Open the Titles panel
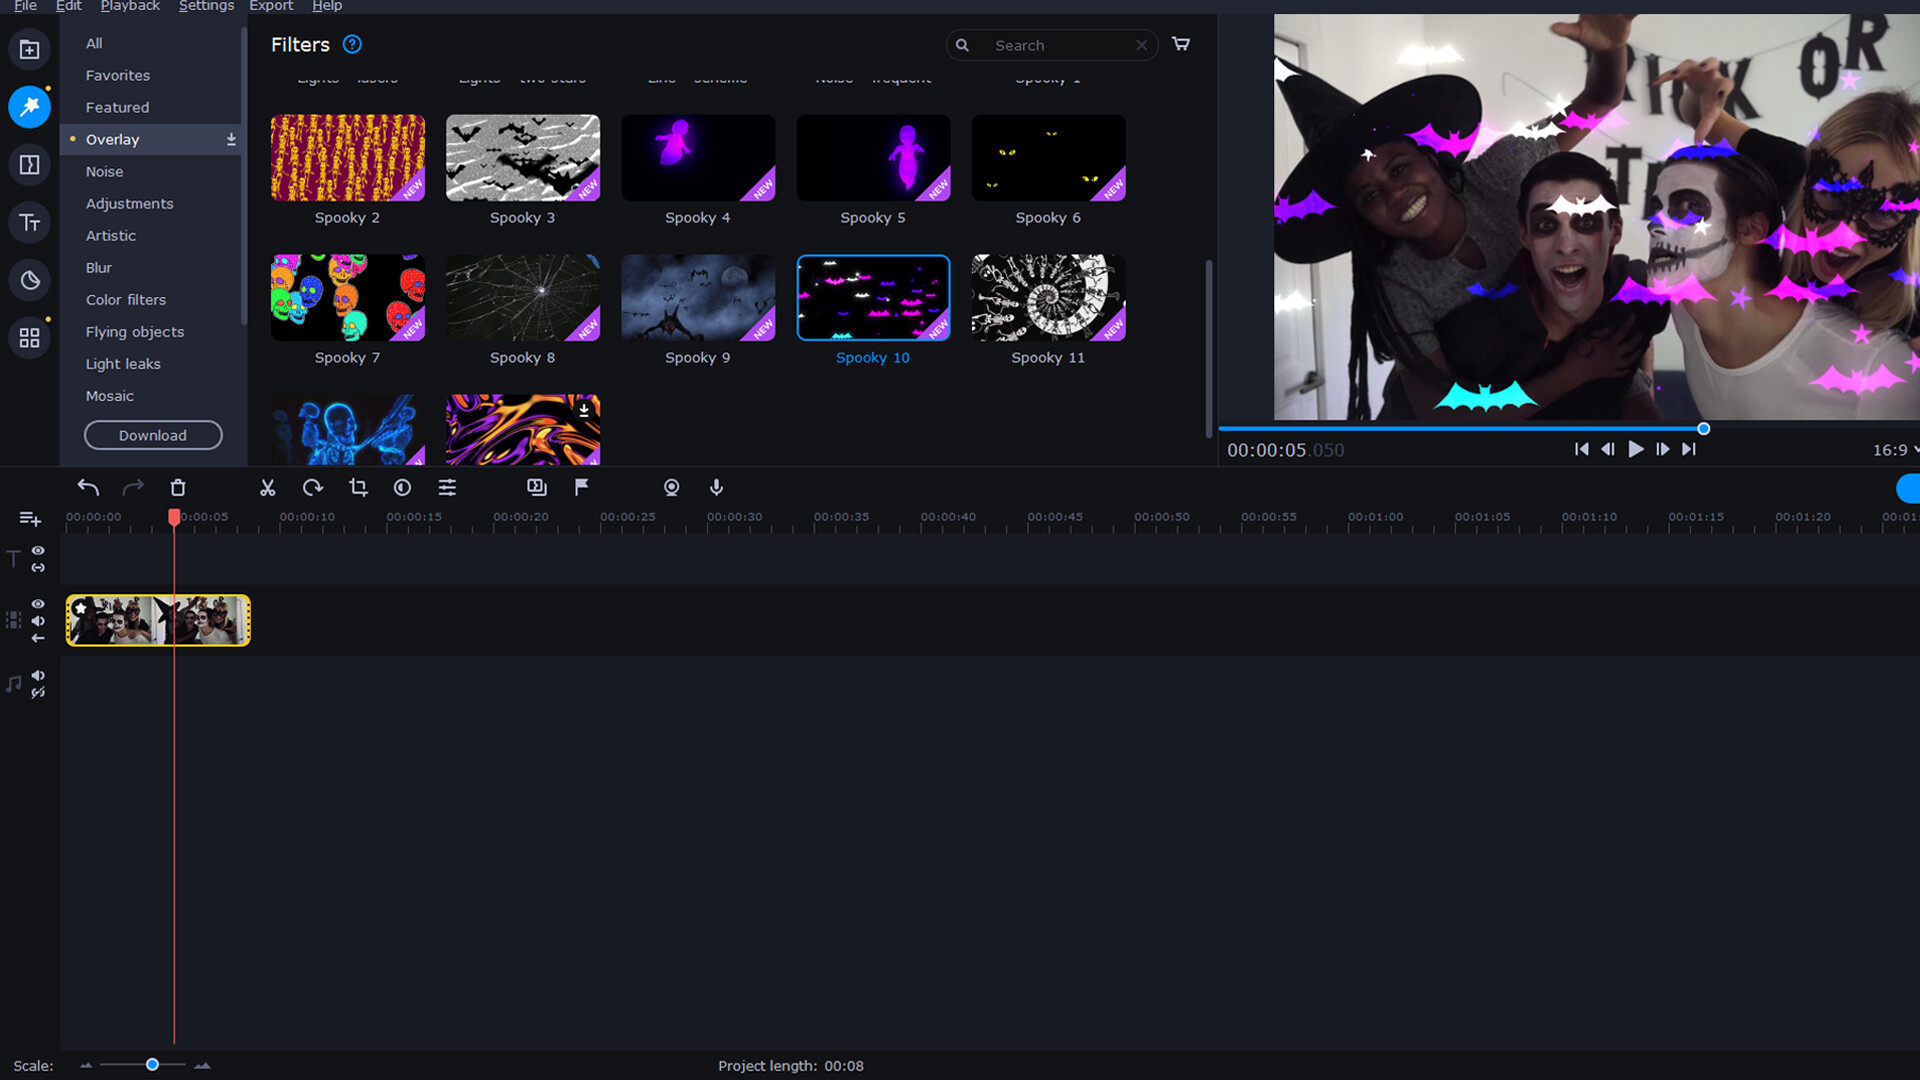The image size is (1920, 1080). pyautogui.click(x=30, y=223)
